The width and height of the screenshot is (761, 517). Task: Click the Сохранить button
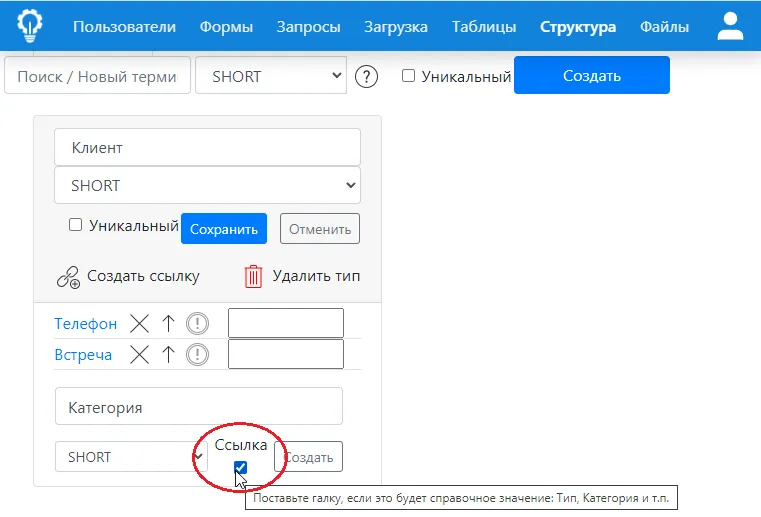tap(224, 229)
